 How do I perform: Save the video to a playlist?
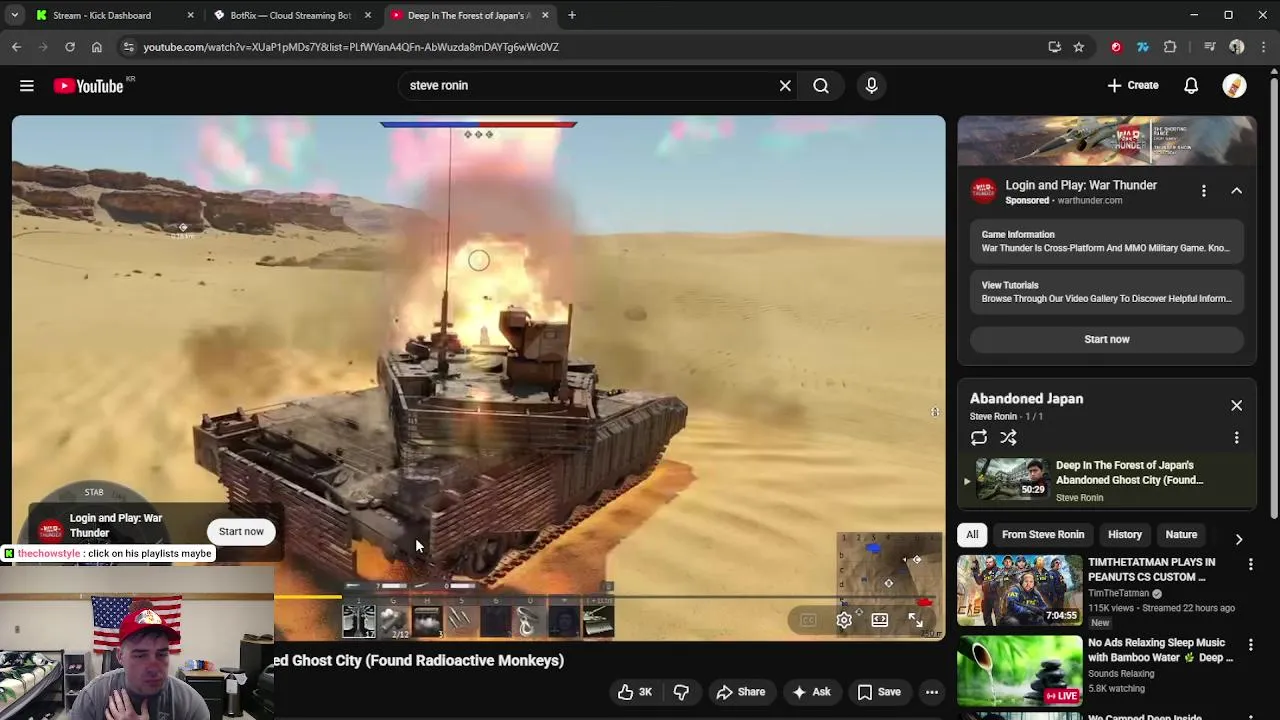point(879,692)
